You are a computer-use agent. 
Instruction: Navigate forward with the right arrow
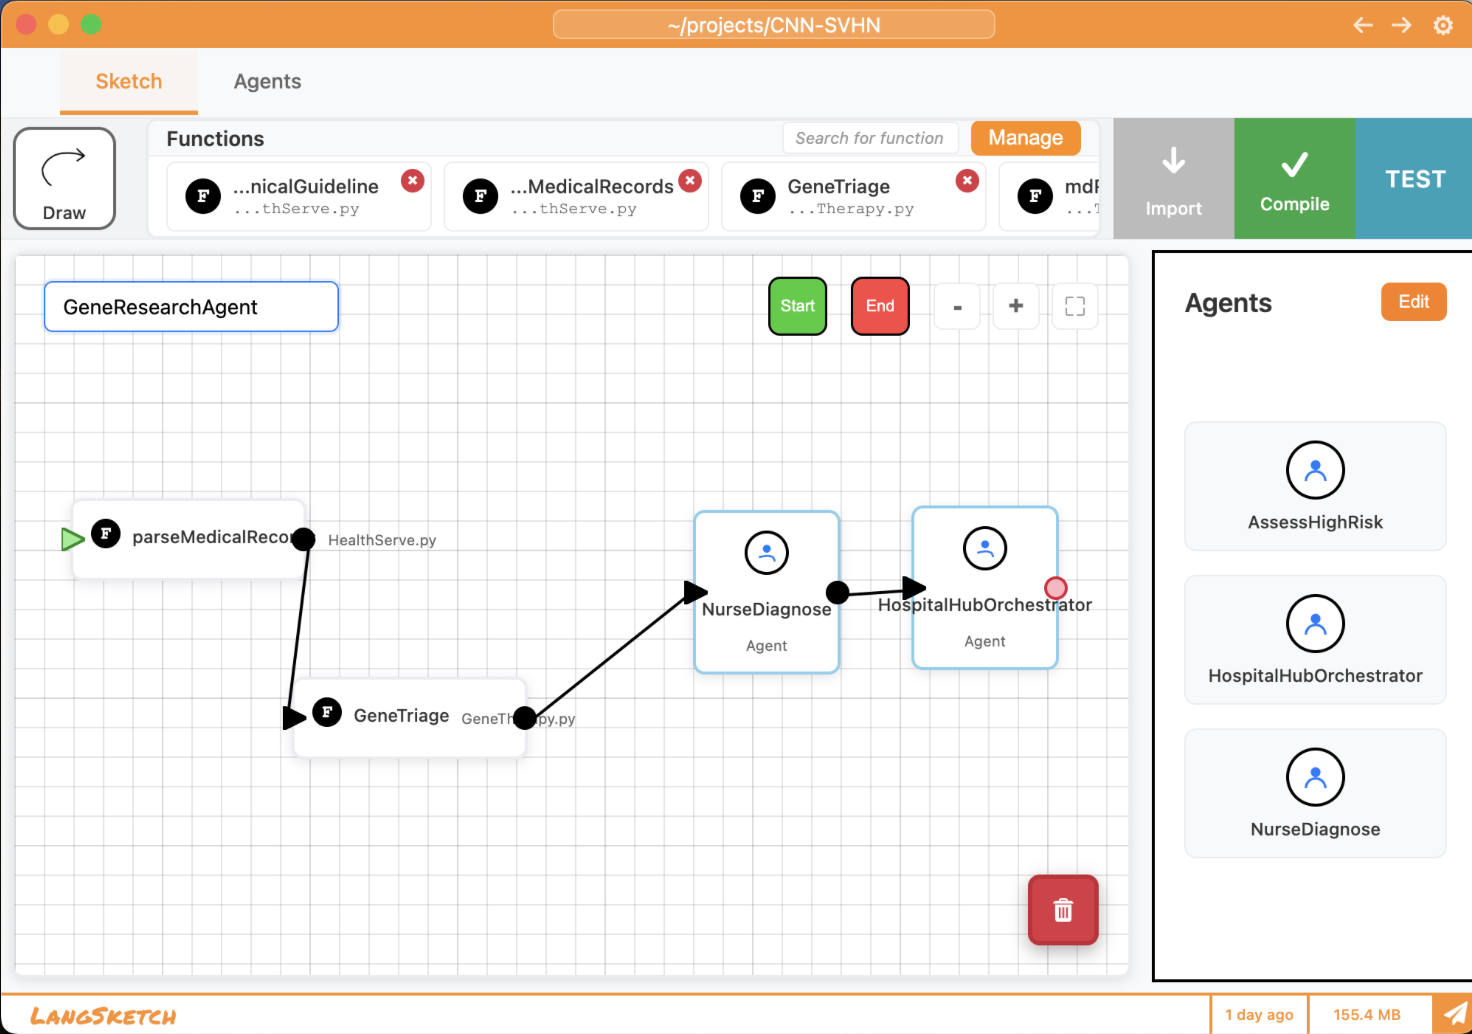[x=1402, y=25]
